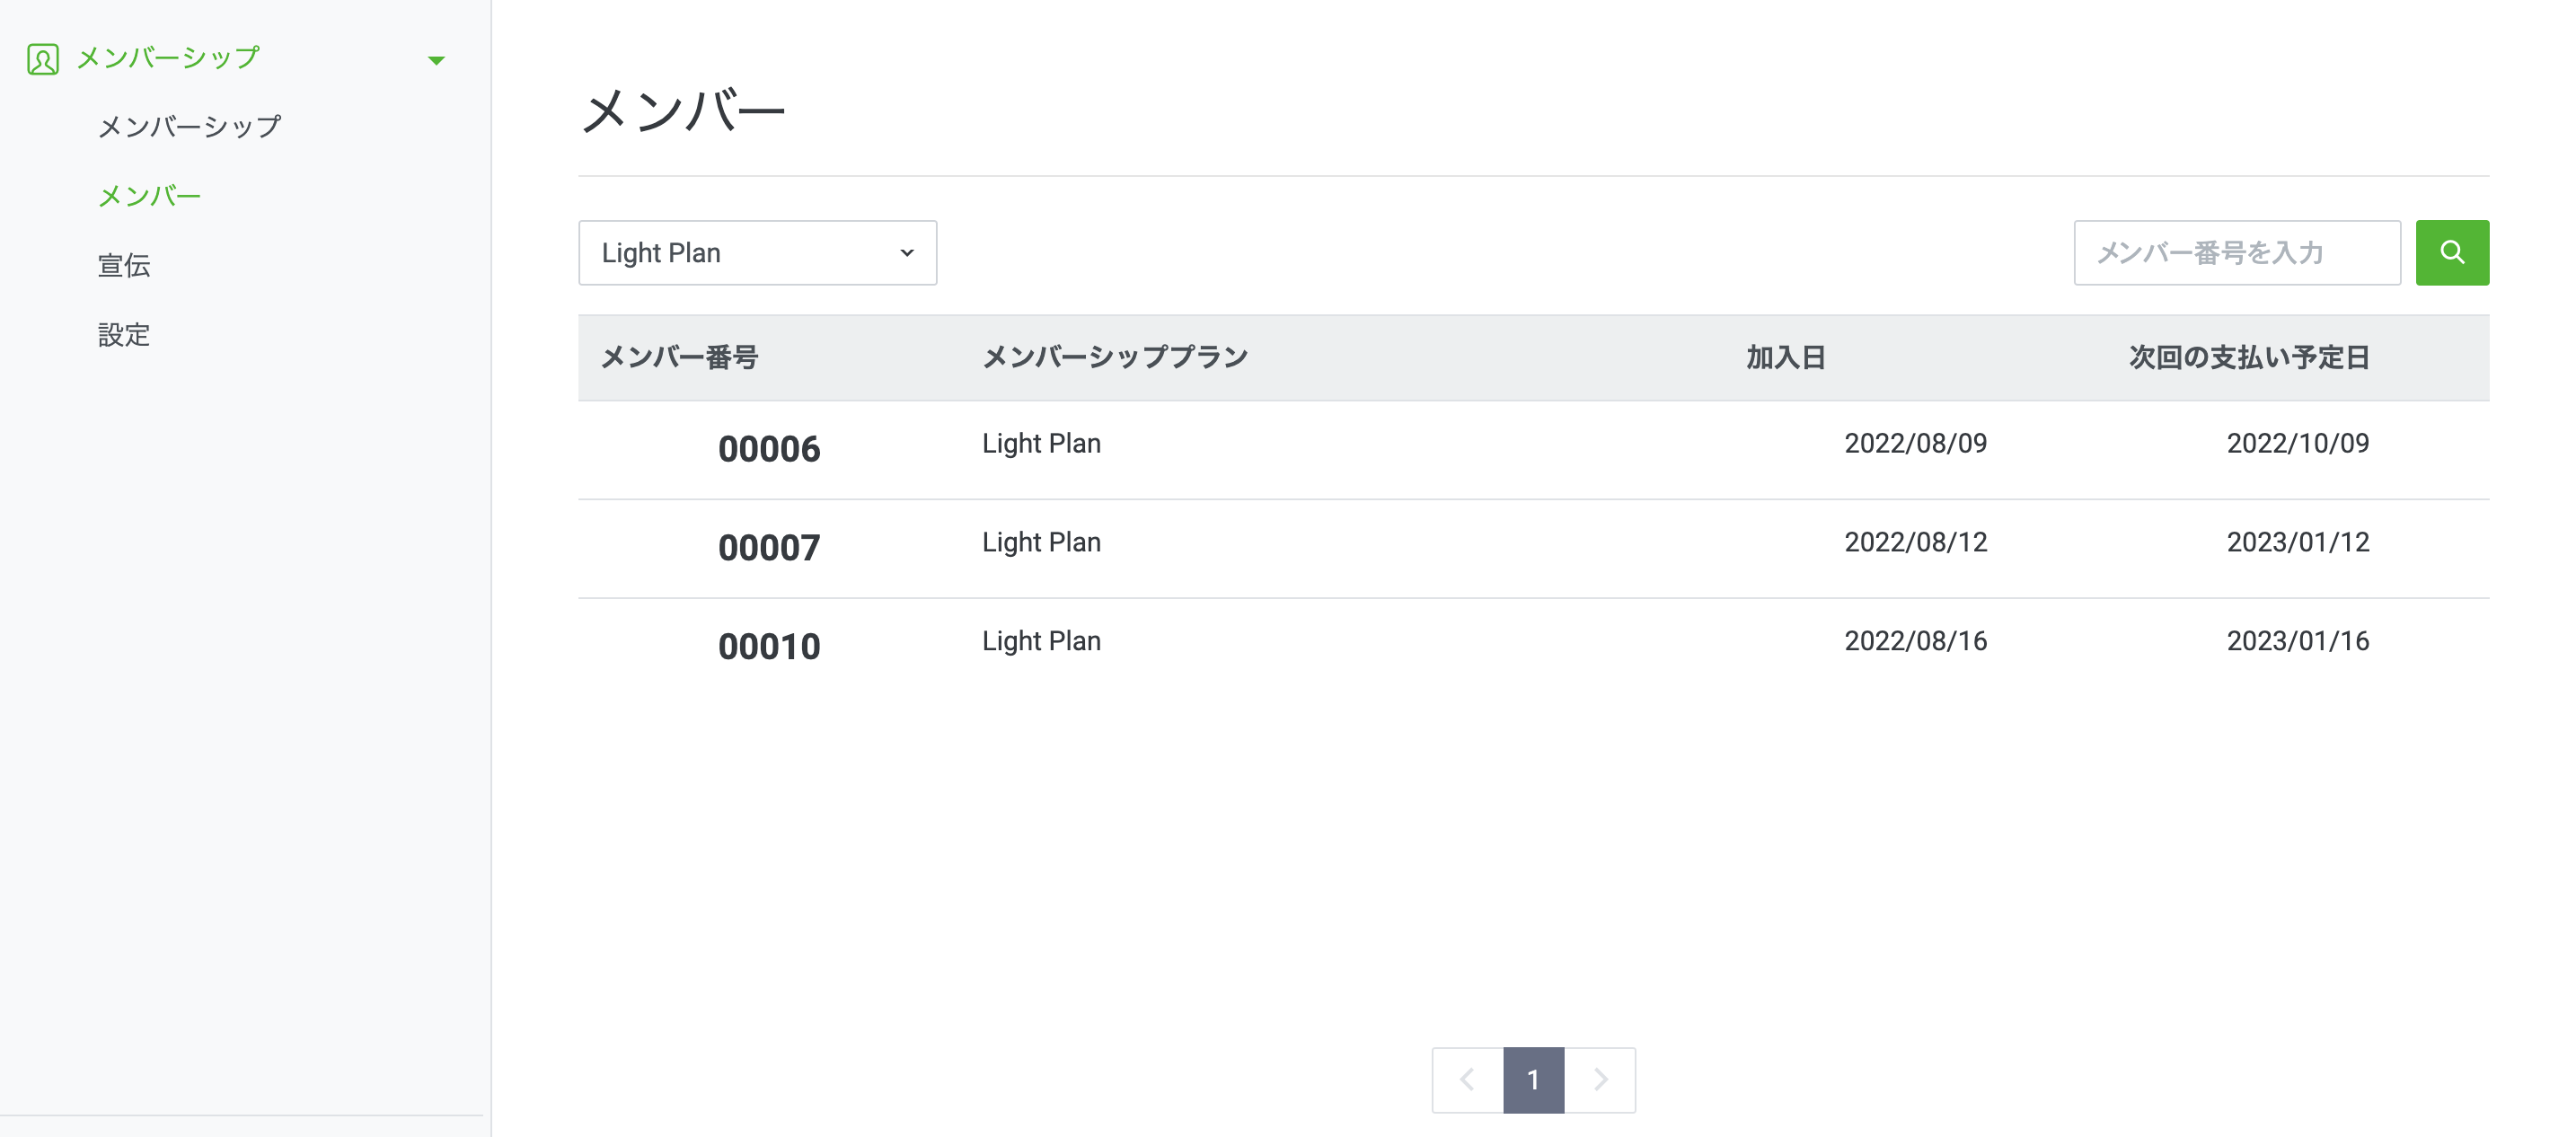Viewport: 2576px width, 1137px height.
Task: Click the メンバーシップ top sidebar heading
Action: pyautogui.click(x=168, y=58)
